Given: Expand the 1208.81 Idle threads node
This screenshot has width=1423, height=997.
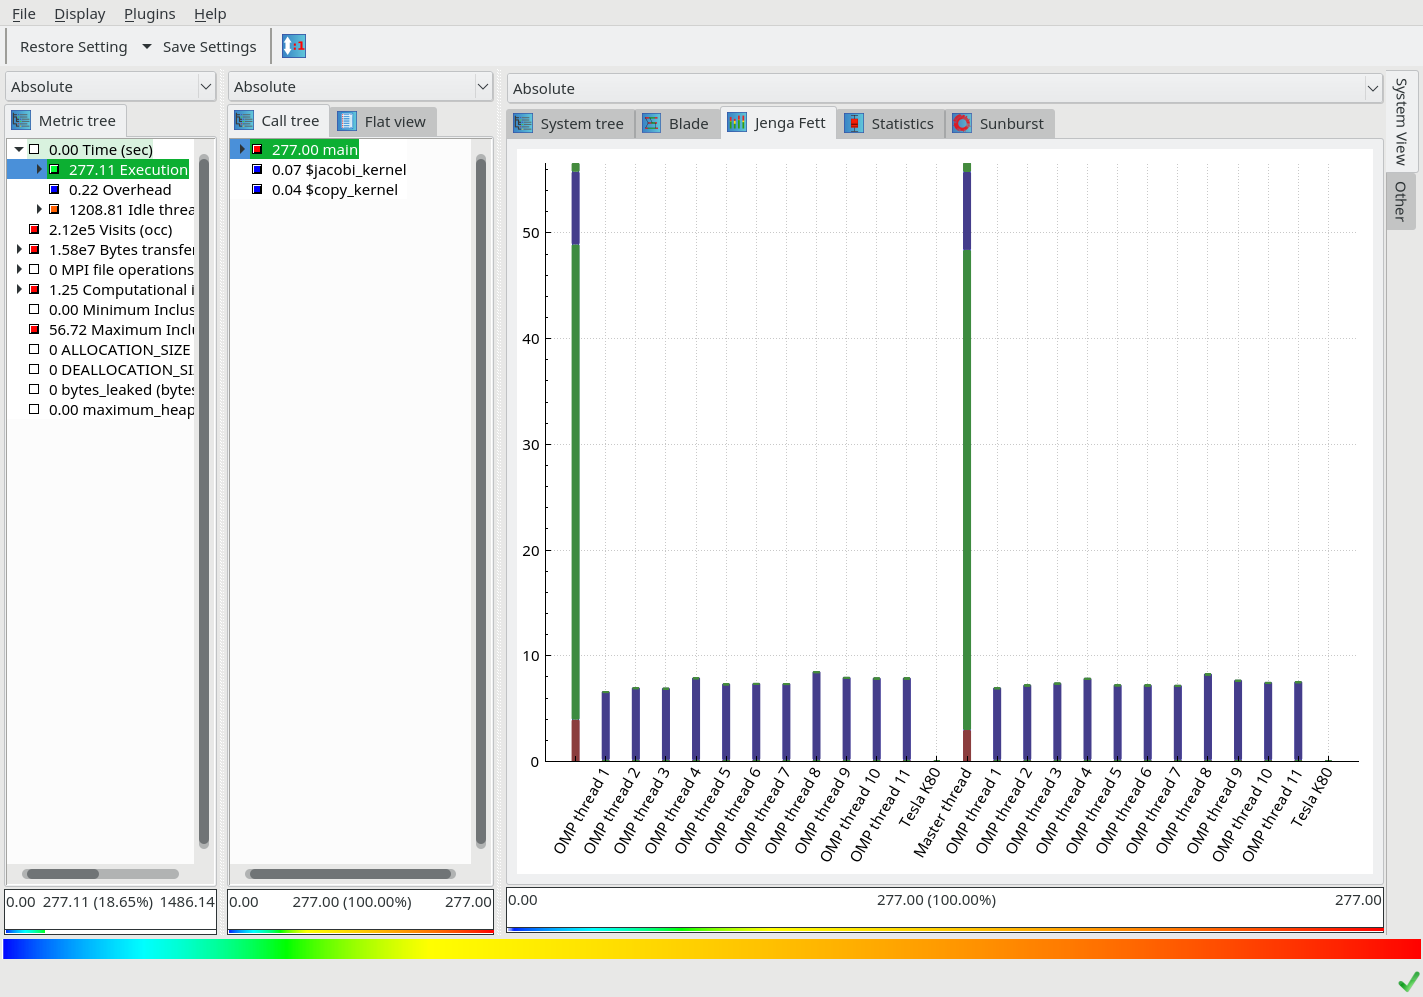Looking at the screenshot, I should (39, 209).
